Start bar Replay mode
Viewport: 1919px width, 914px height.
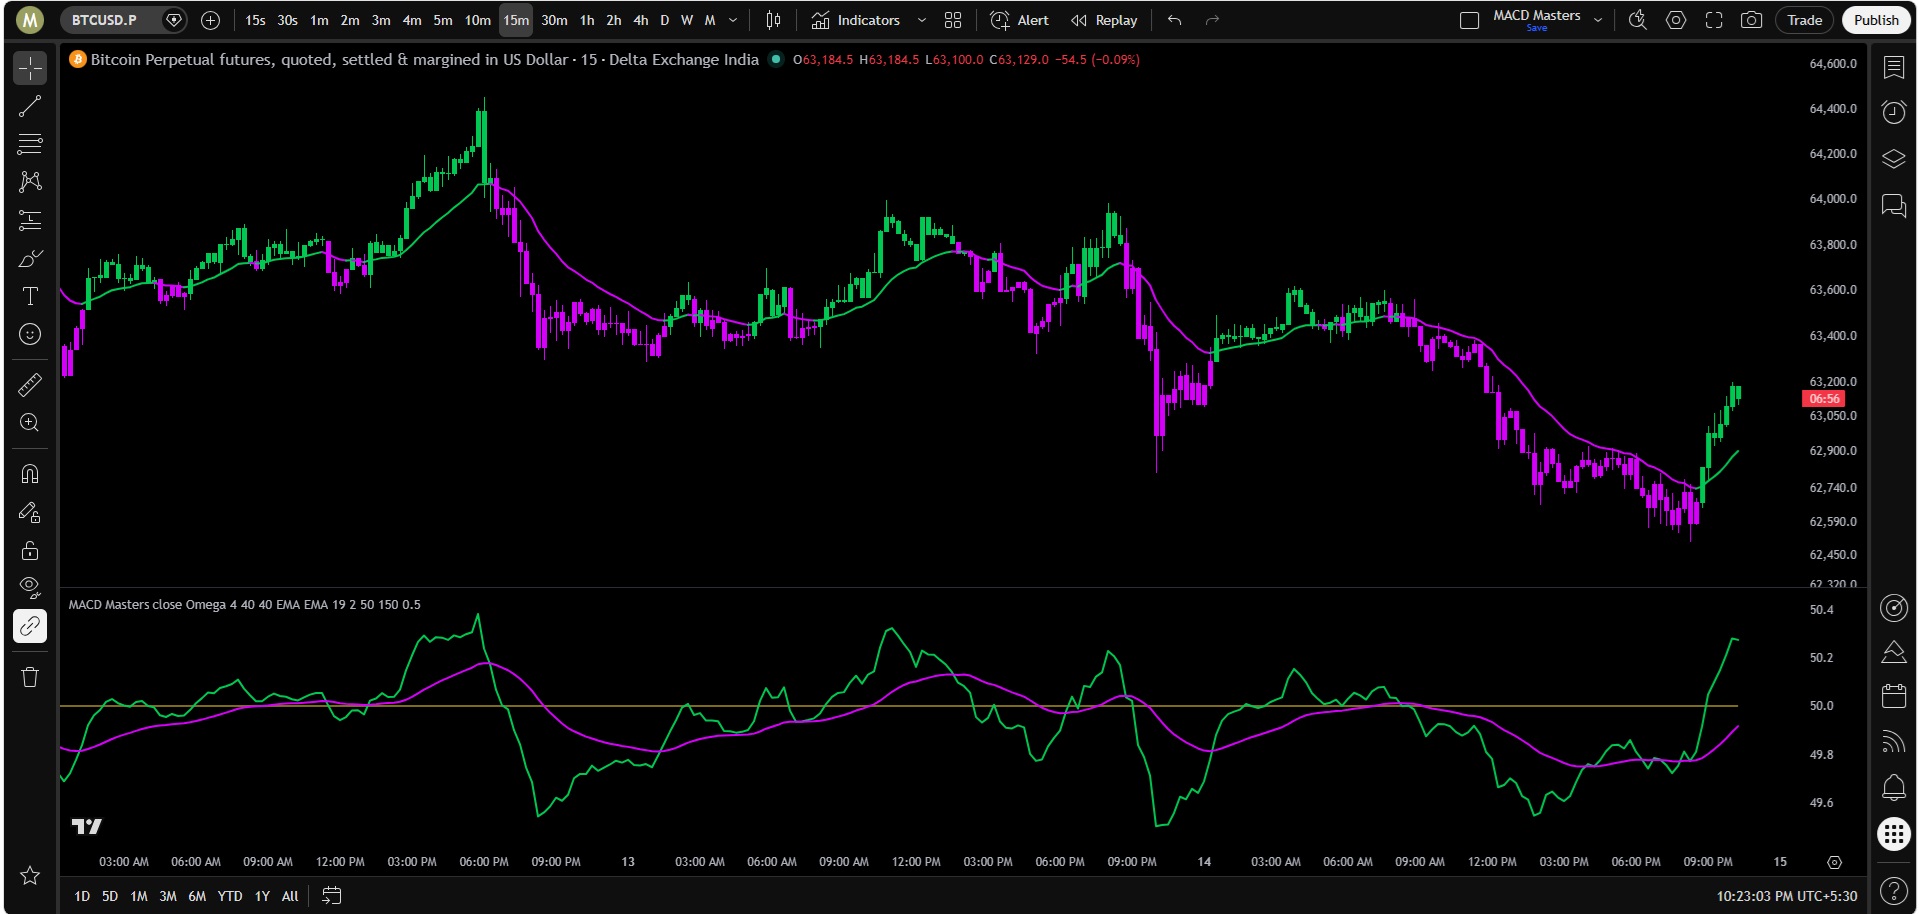point(1104,20)
